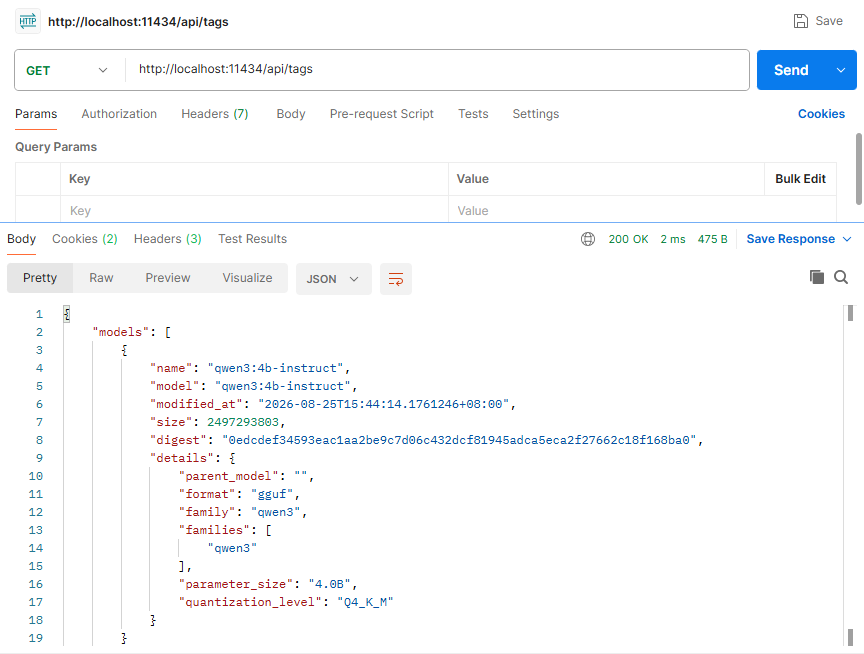Open the Test Results tab
The height and width of the screenshot is (654, 864).
coord(252,239)
